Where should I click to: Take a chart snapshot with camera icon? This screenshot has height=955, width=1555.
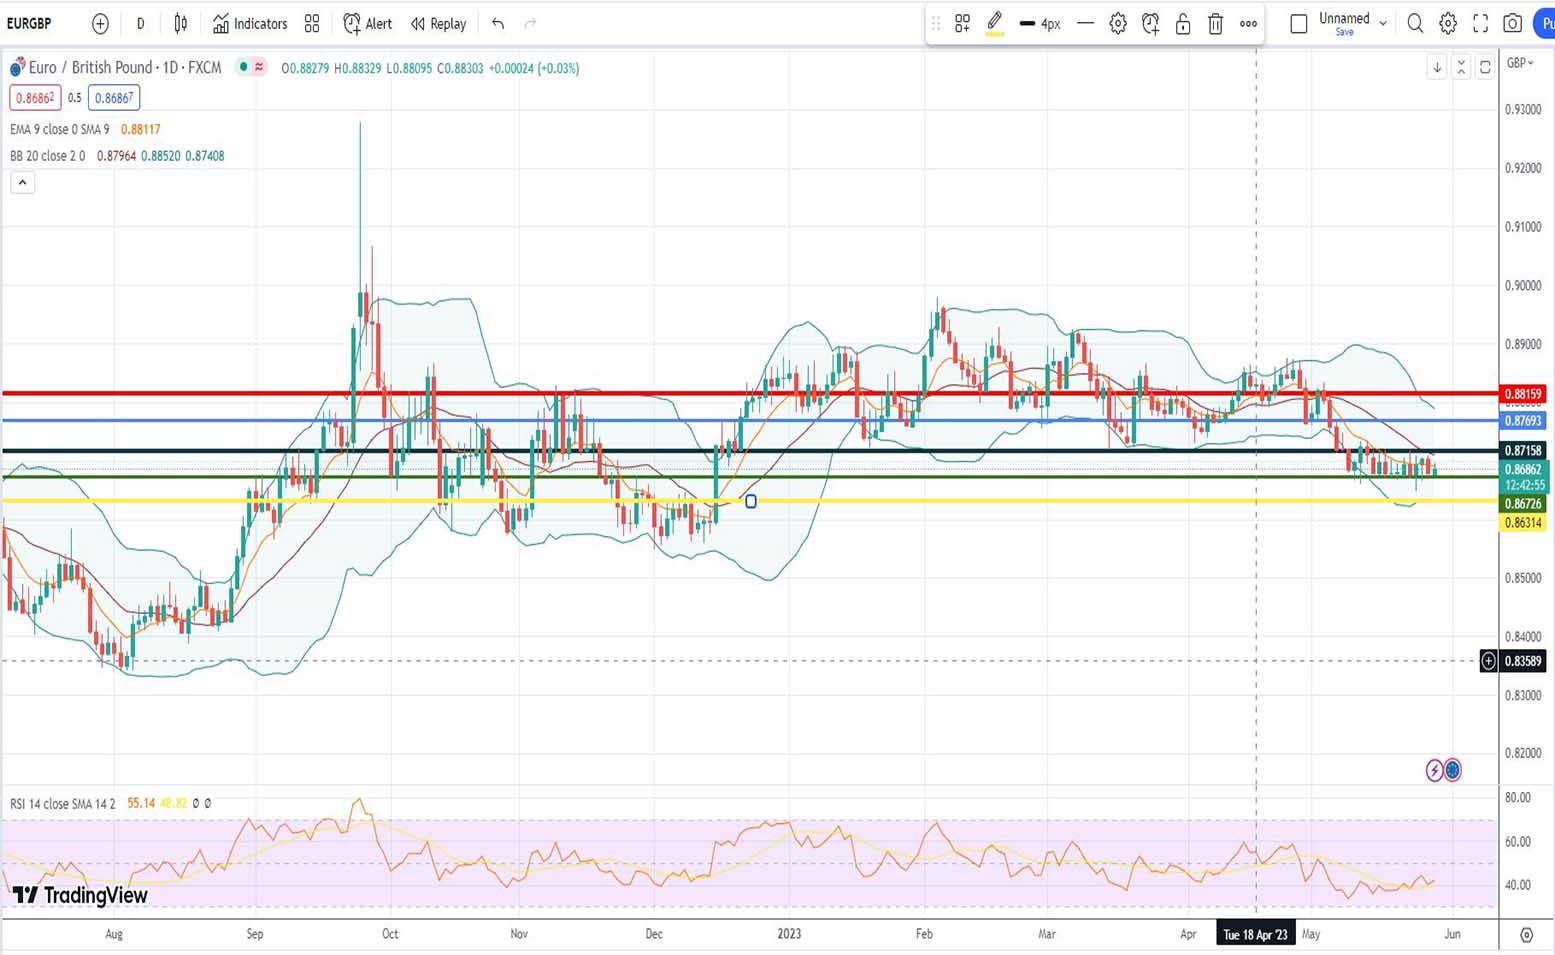pyautogui.click(x=1512, y=23)
